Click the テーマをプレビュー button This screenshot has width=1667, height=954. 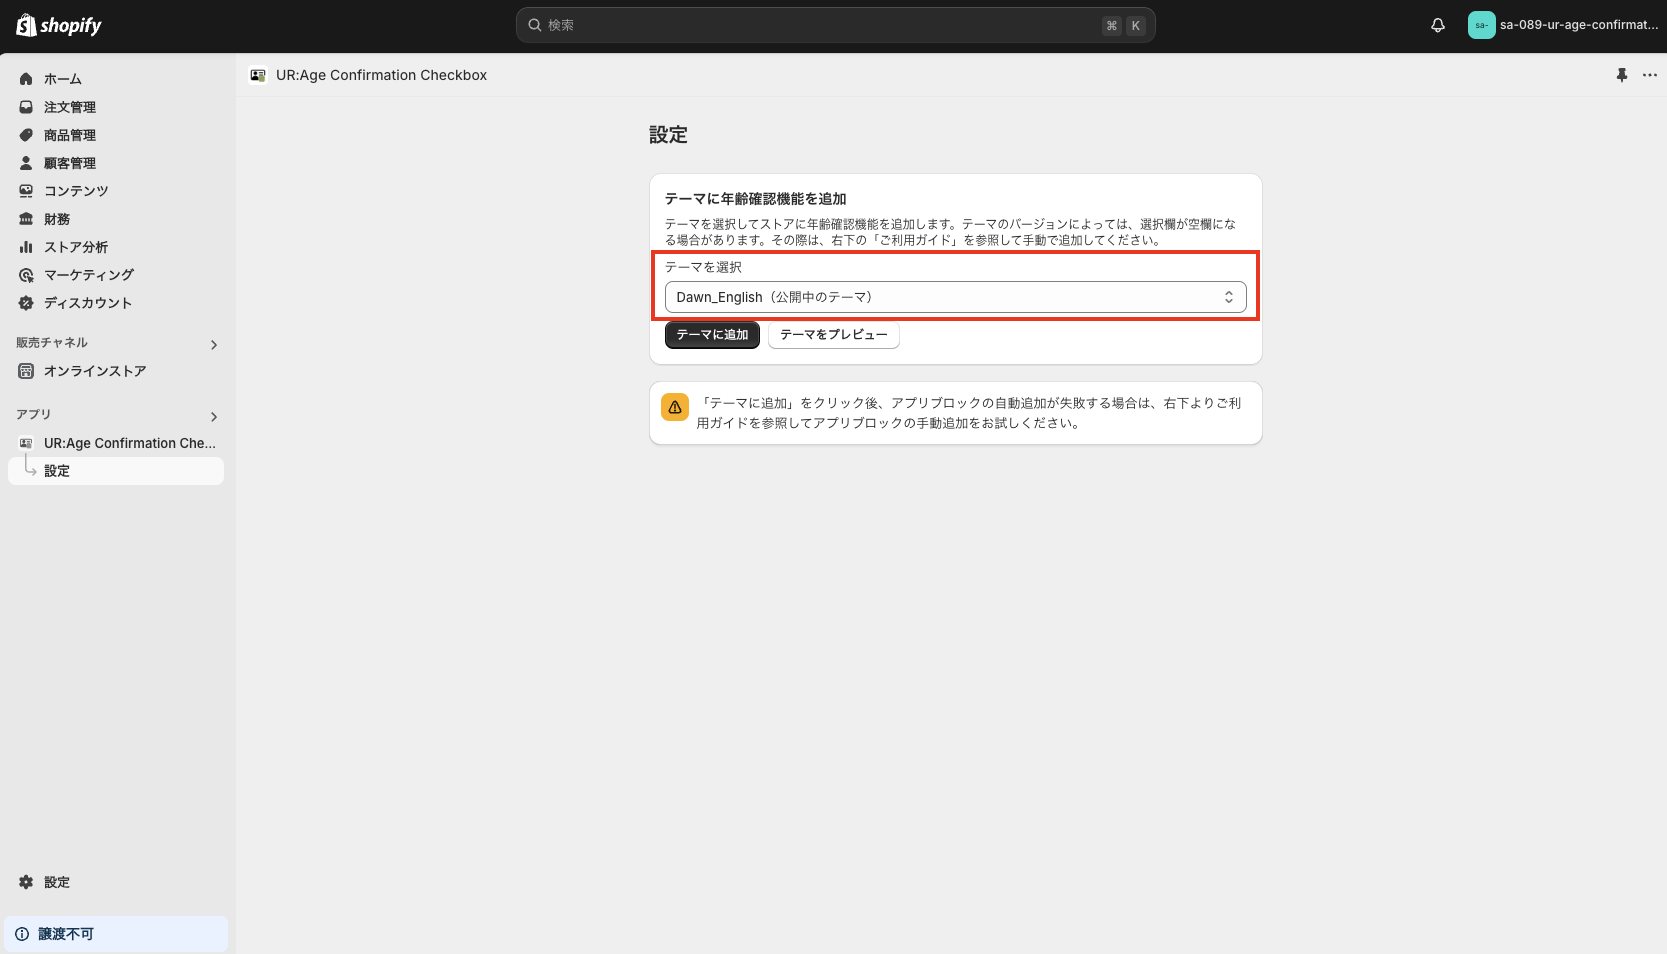click(x=833, y=335)
